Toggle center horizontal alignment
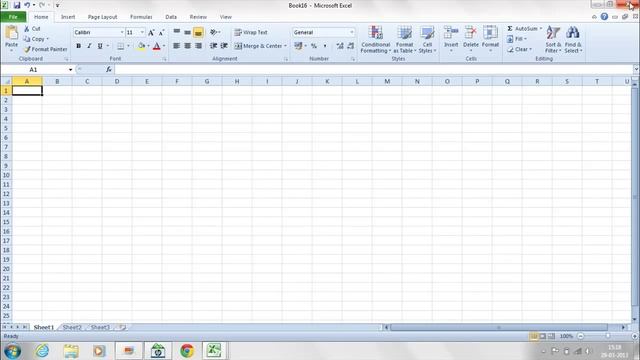 click(x=187, y=46)
